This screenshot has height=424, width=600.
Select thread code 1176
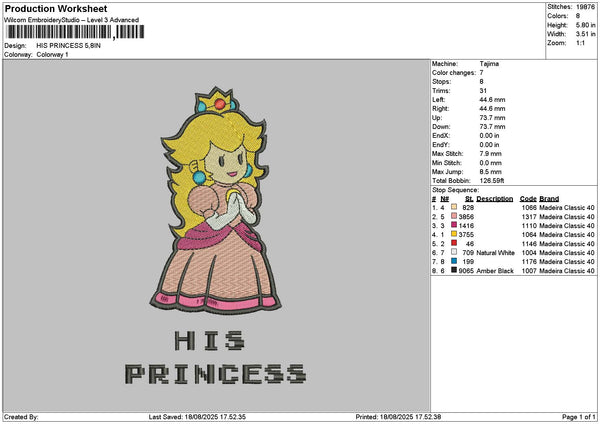529,261
